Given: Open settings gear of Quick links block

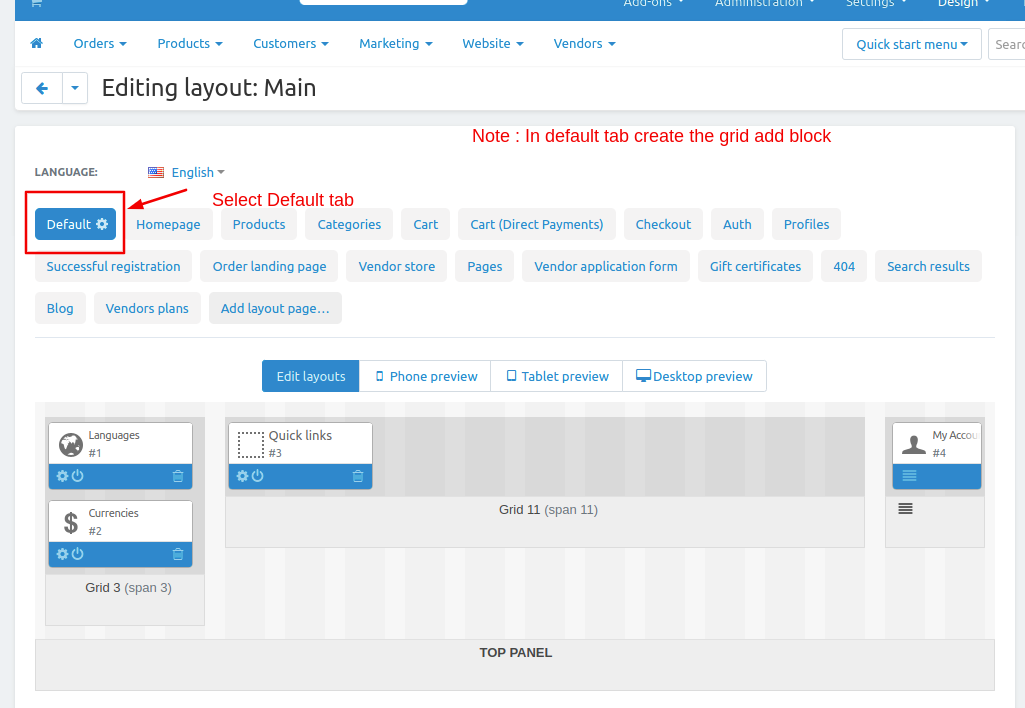Looking at the screenshot, I should pos(242,476).
